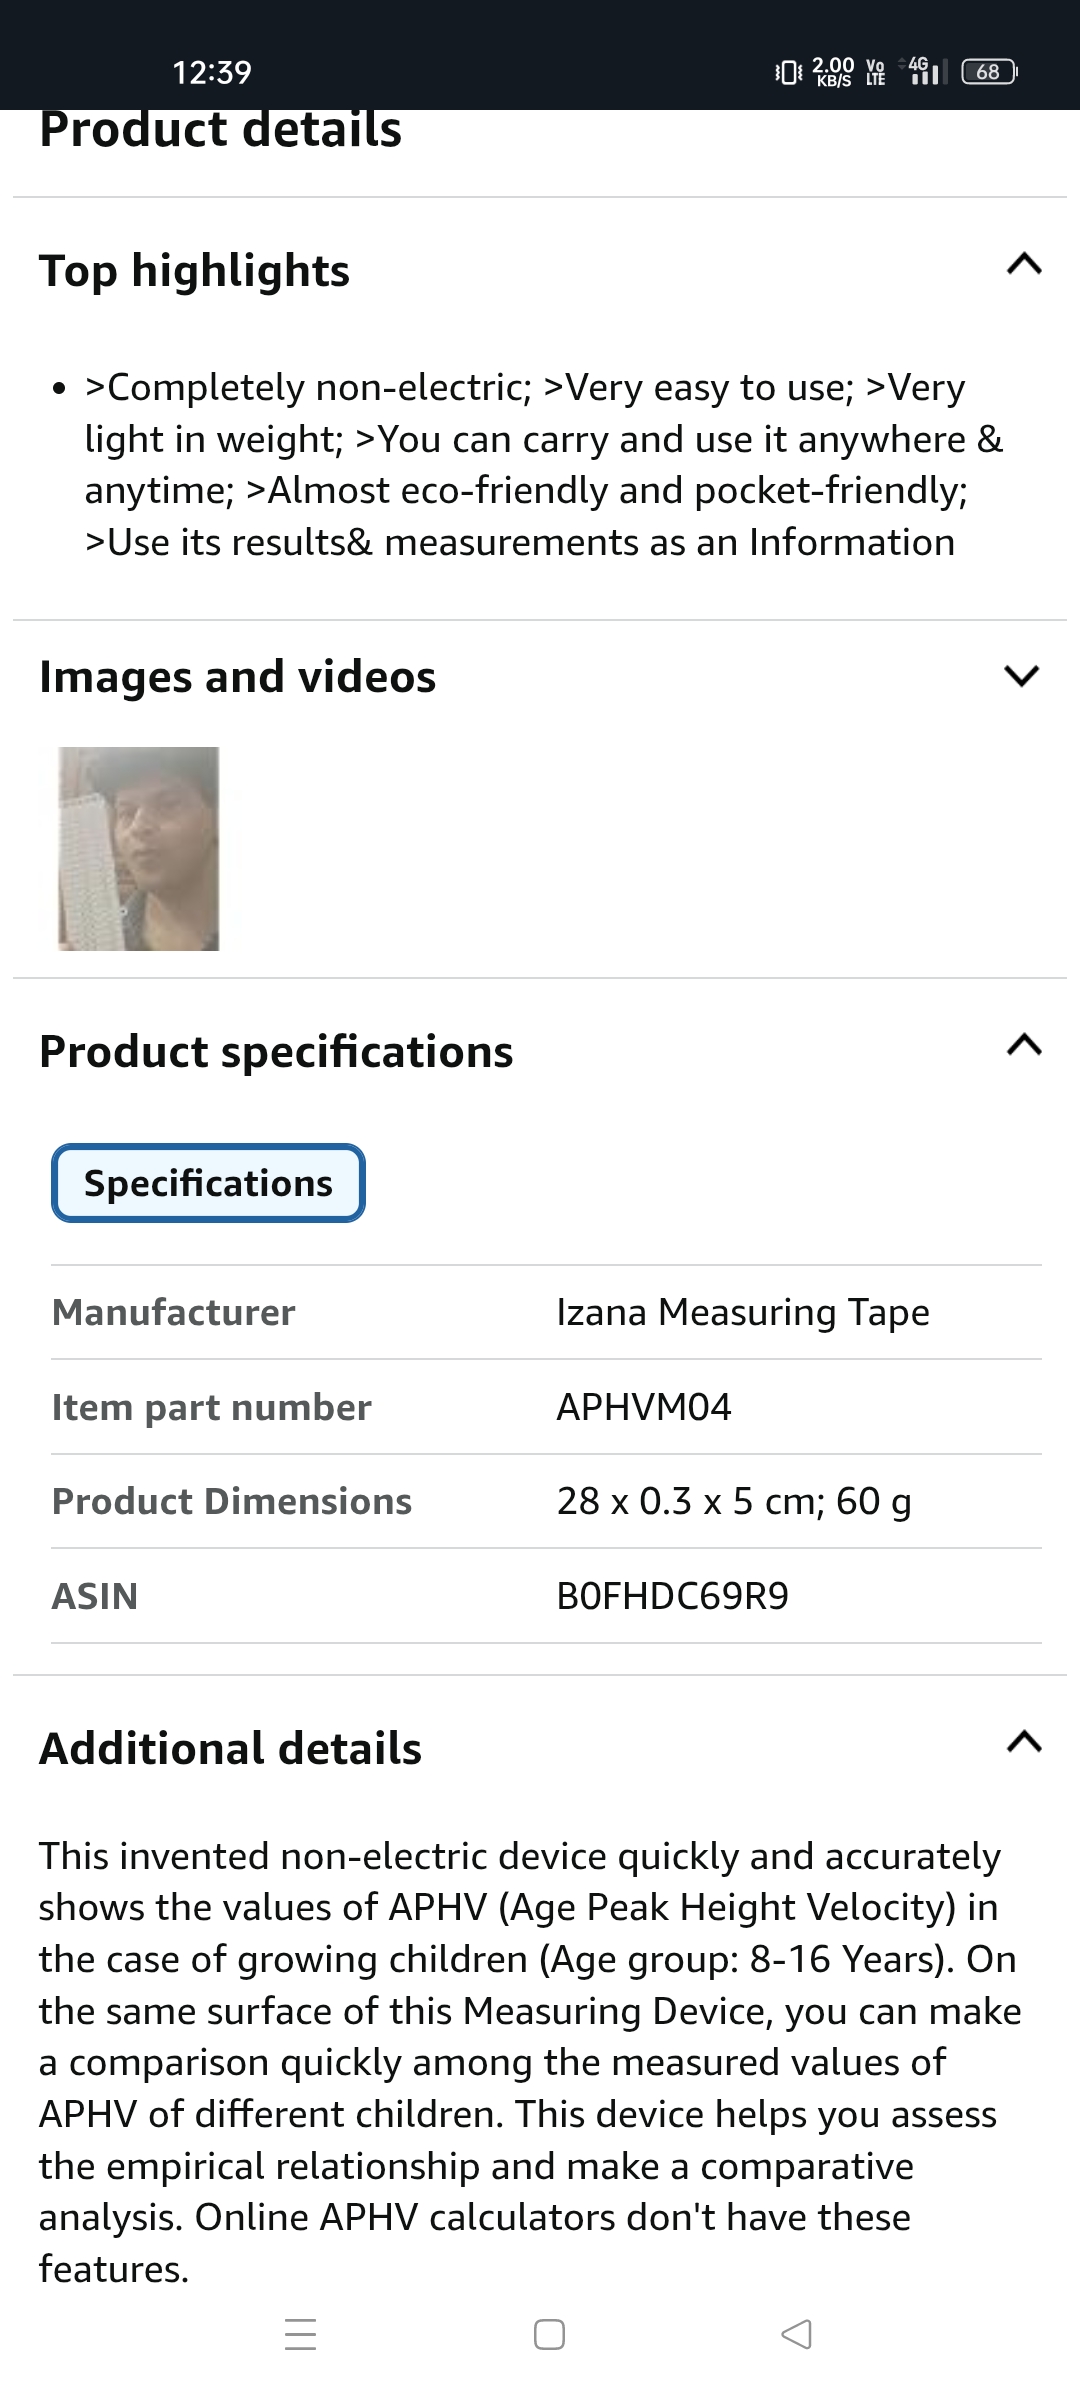
Task: Tap the Images and videos heading
Action: (238, 677)
